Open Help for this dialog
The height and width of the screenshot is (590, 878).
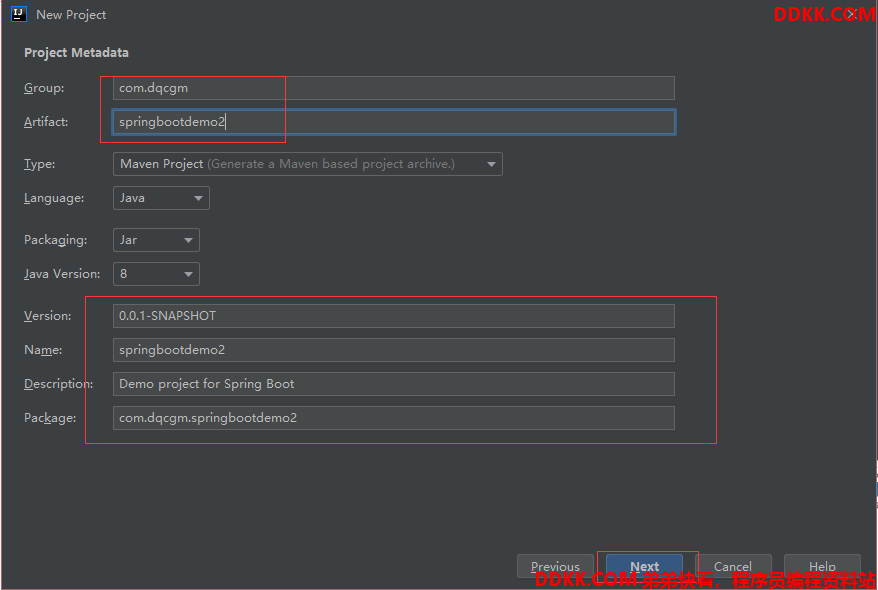coord(822,566)
